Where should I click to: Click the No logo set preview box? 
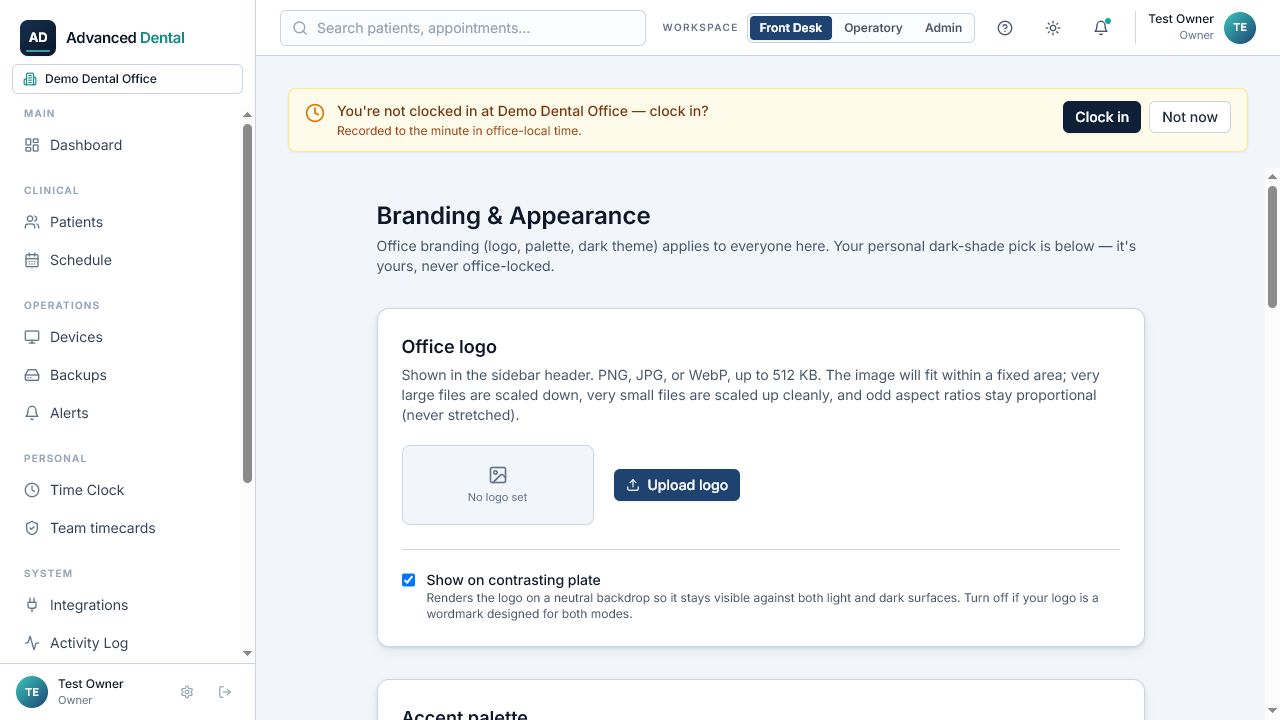pos(498,485)
